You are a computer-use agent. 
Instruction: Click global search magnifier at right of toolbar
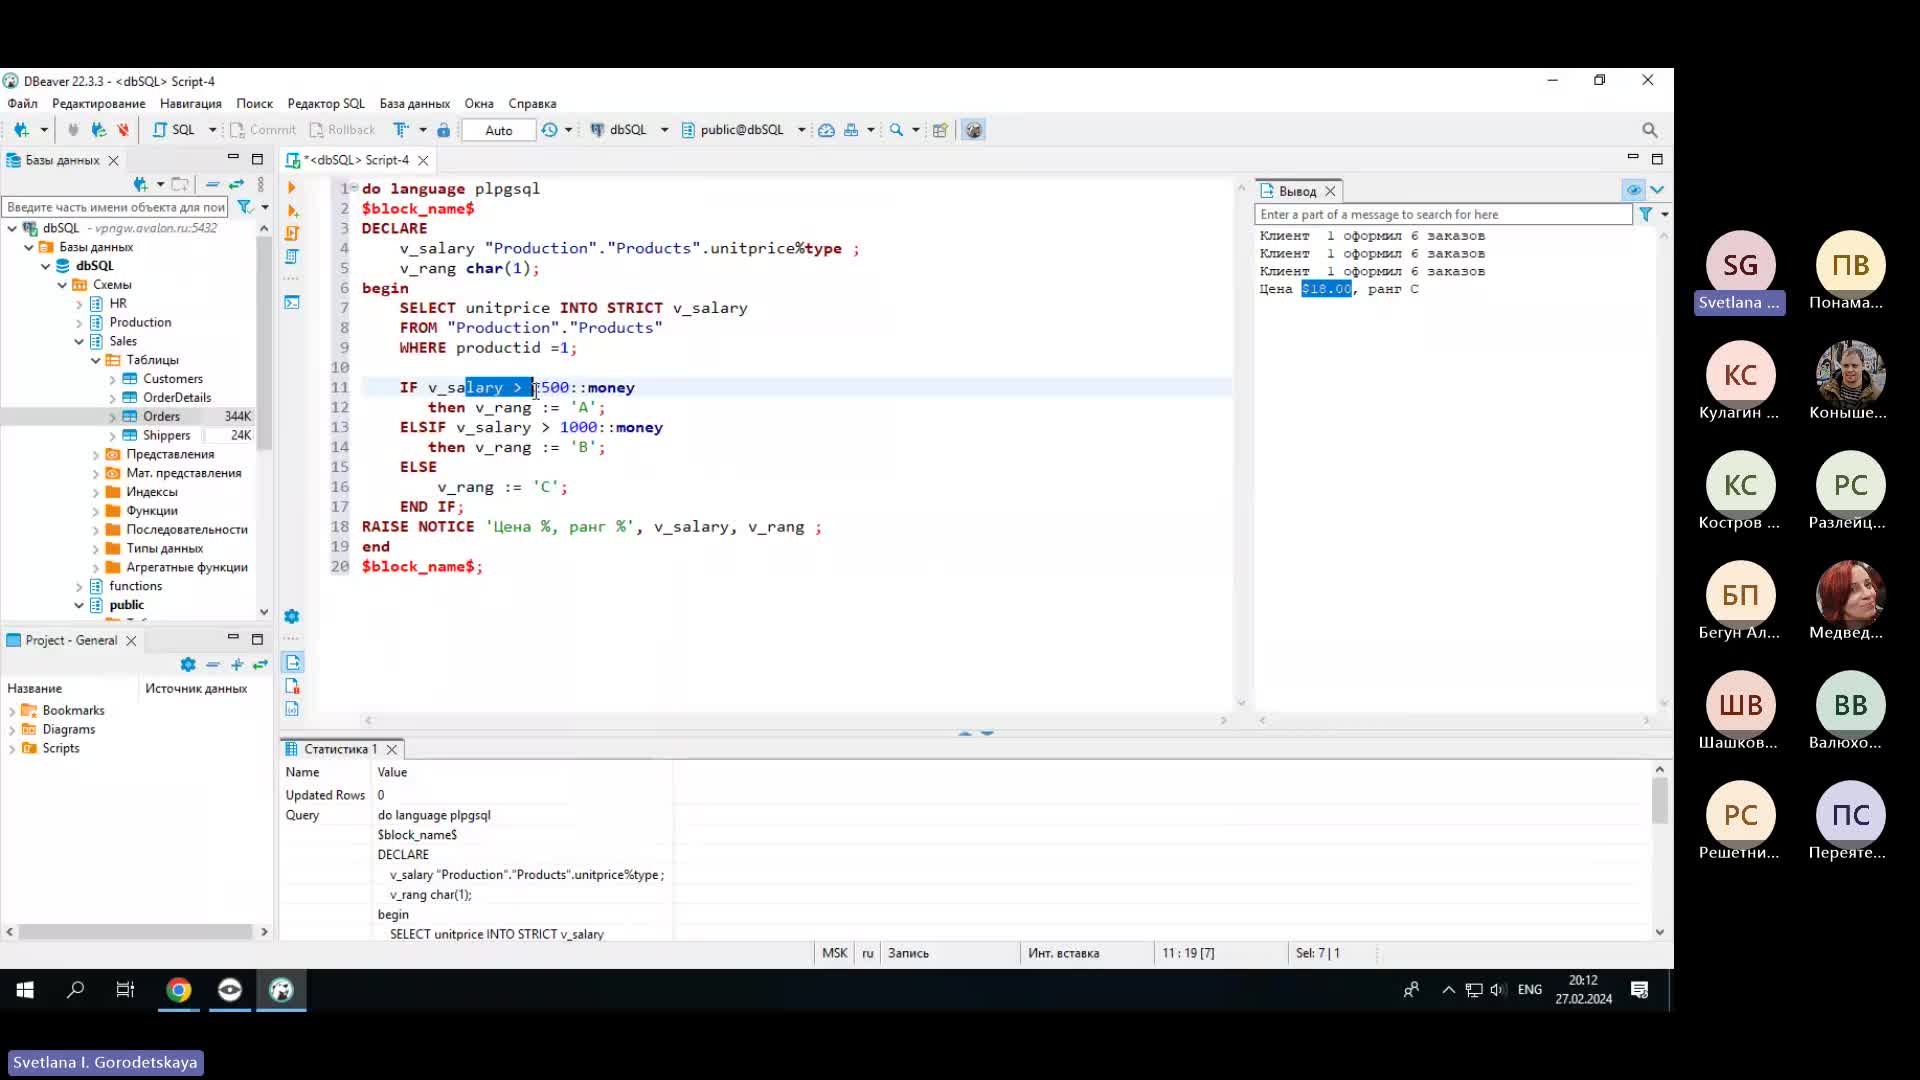tap(1650, 130)
